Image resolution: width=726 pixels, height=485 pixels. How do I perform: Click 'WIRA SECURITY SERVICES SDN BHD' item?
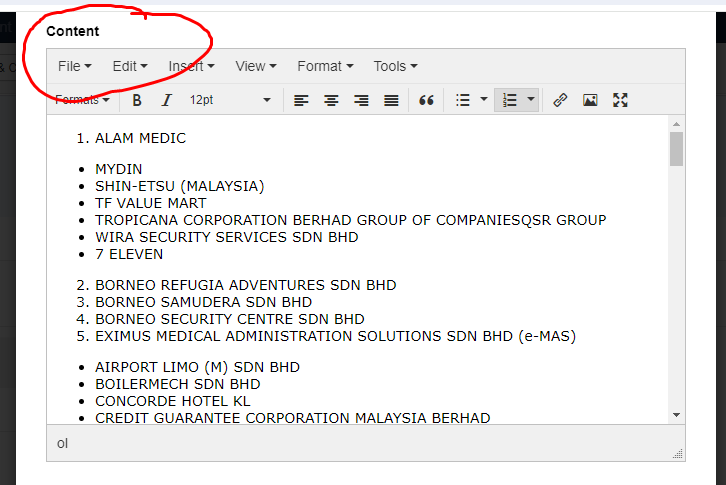[226, 237]
